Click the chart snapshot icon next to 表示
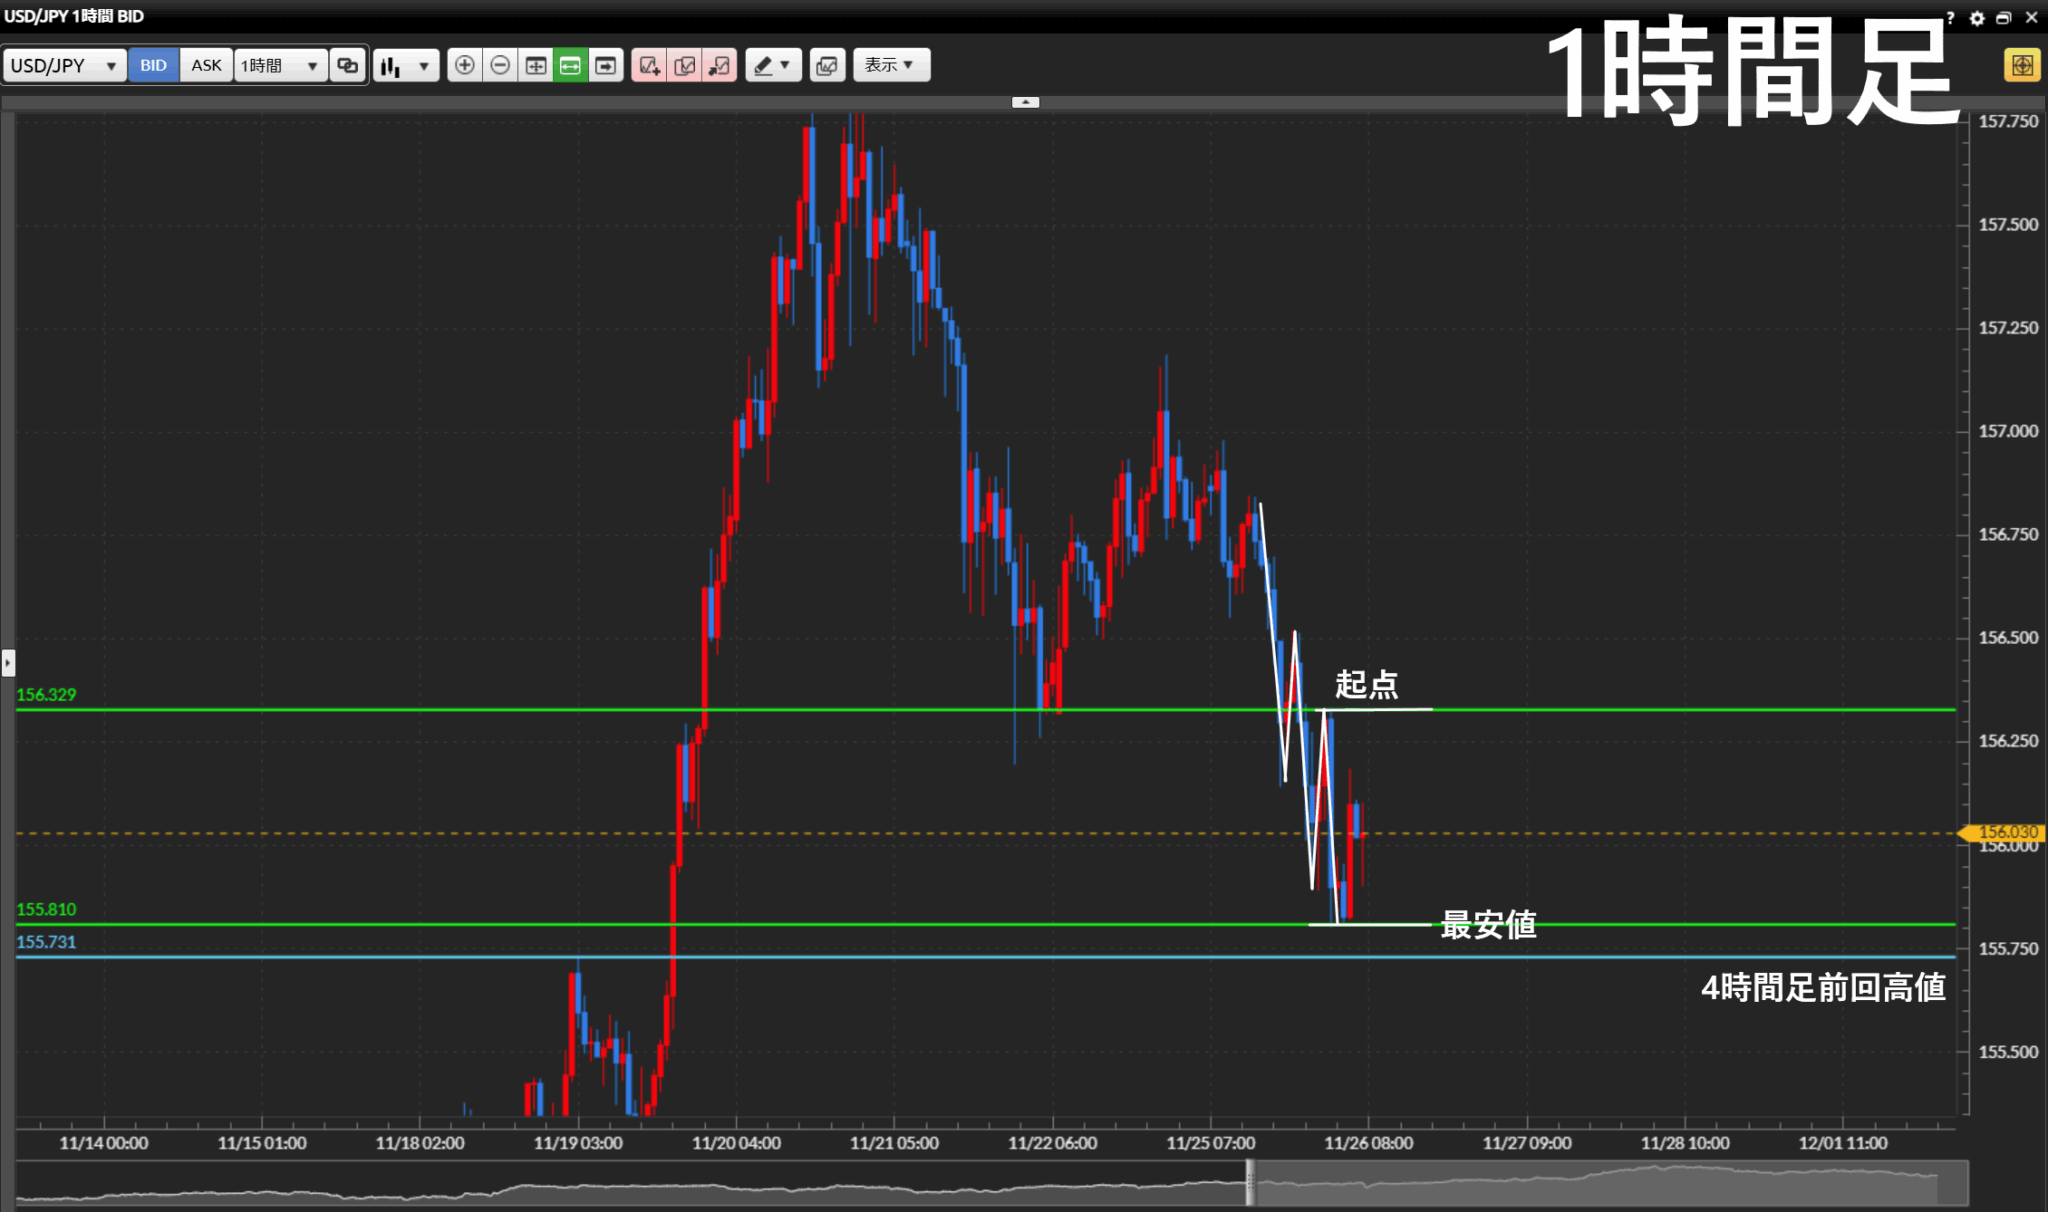This screenshot has height=1212, width=2048. click(x=827, y=66)
